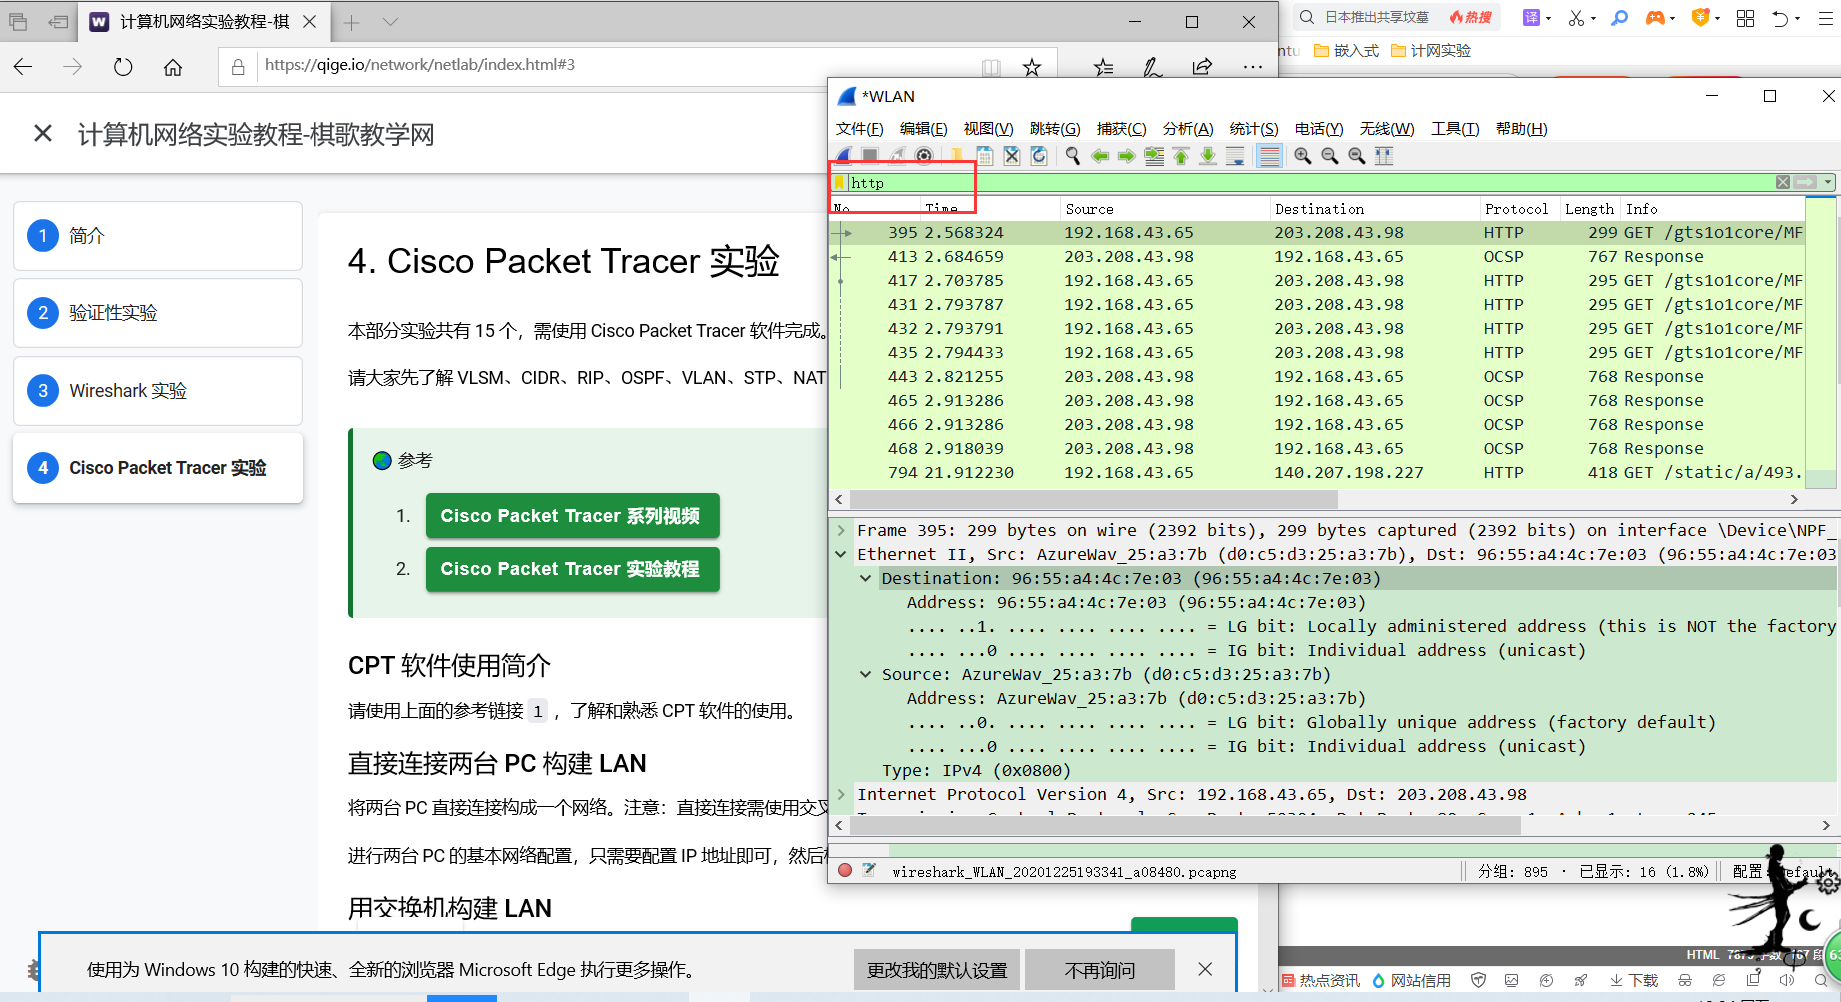Open Cisco Packet Tracer 系列视频 button
The width and height of the screenshot is (1841, 1002).
coord(572,516)
